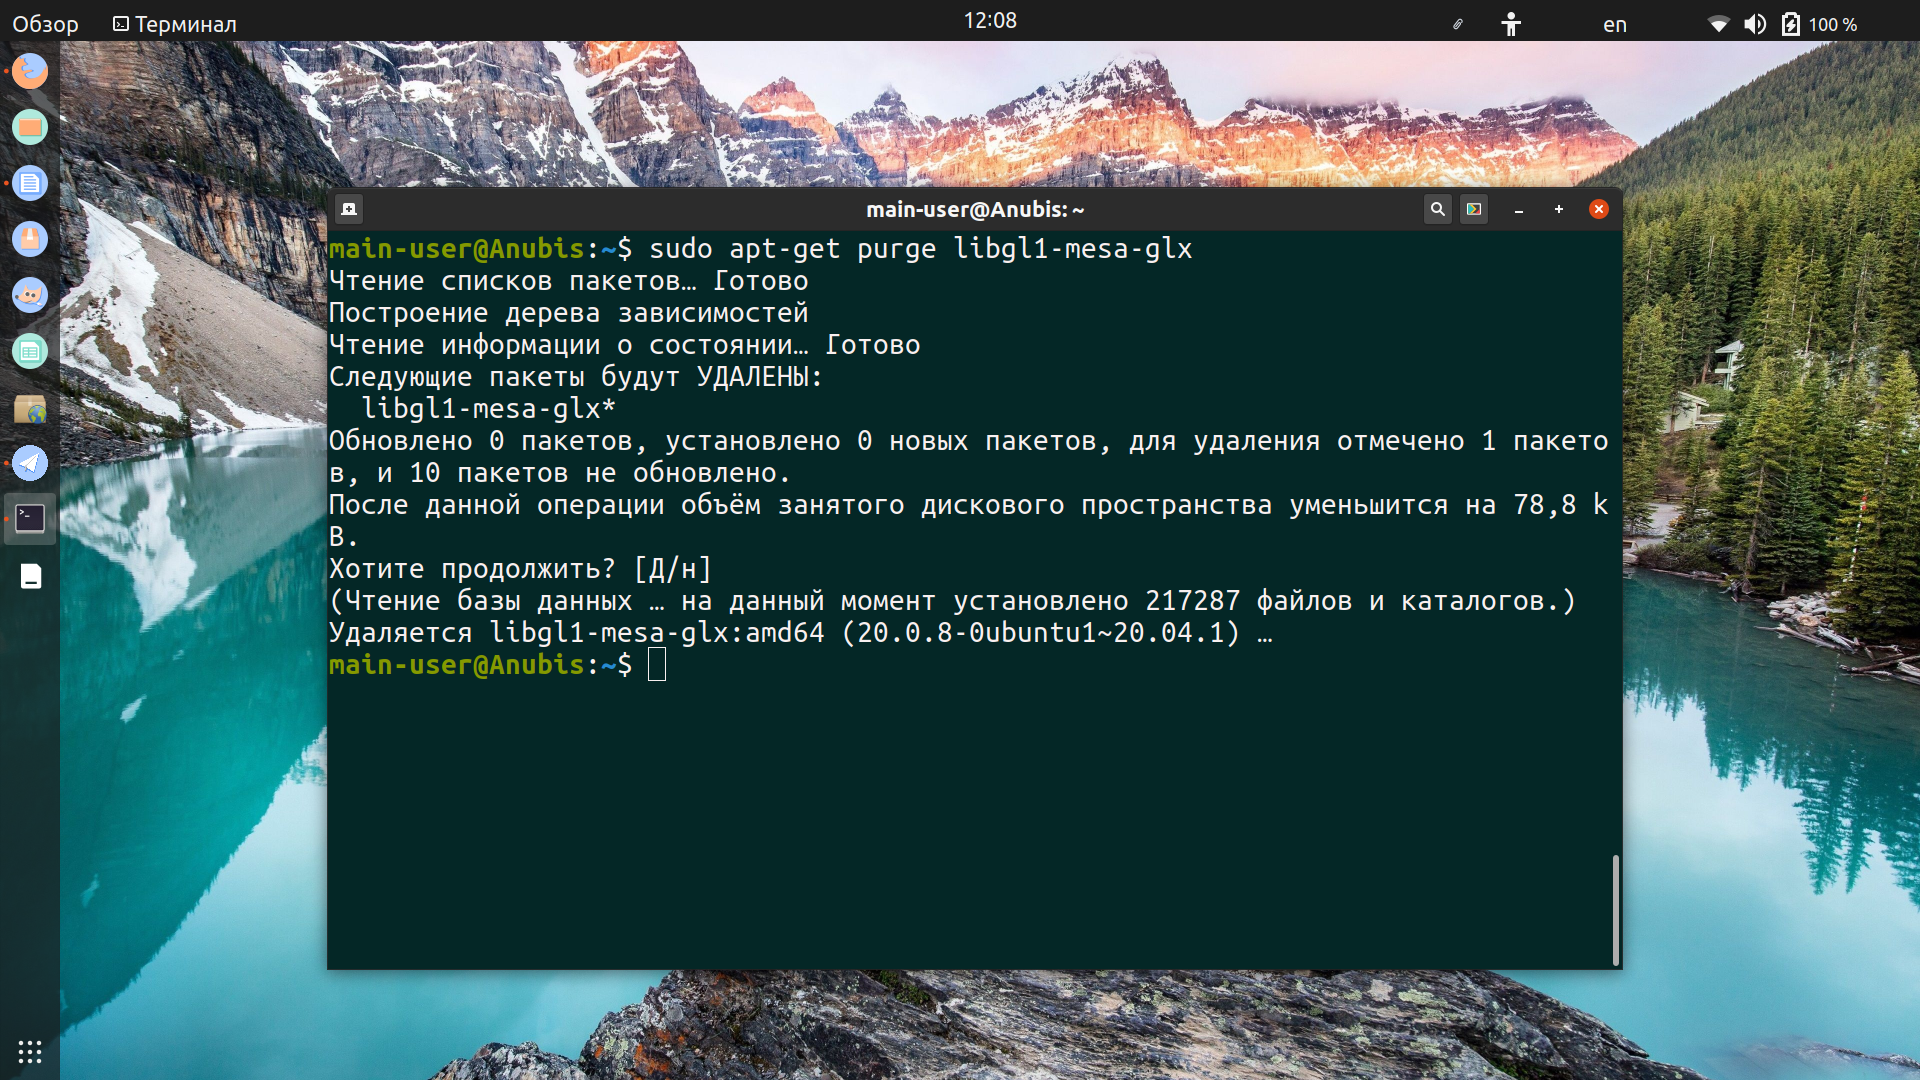
Task: Launch the text document editor dock icon
Action: [x=30, y=183]
